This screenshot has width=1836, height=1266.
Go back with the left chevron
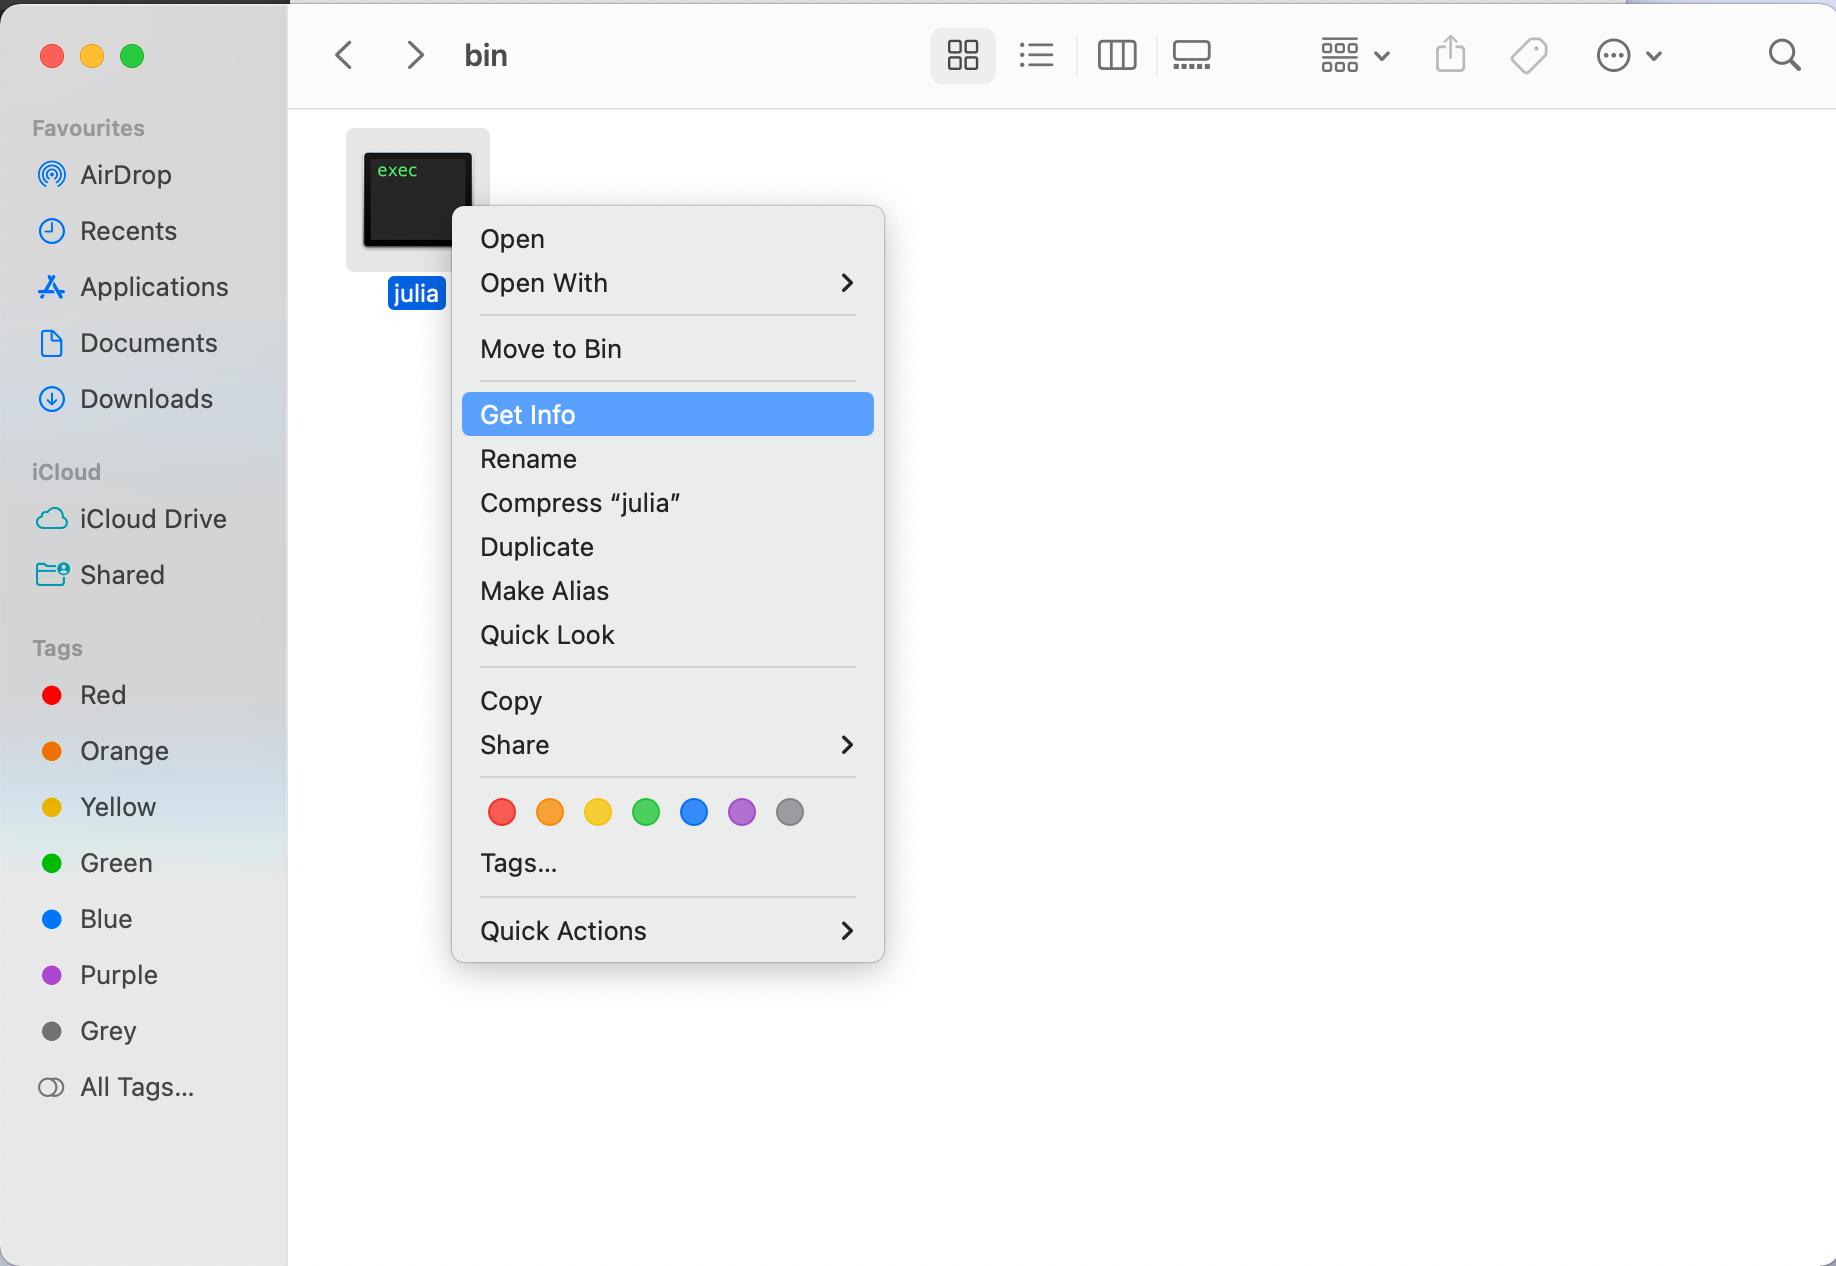pyautogui.click(x=344, y=55)
